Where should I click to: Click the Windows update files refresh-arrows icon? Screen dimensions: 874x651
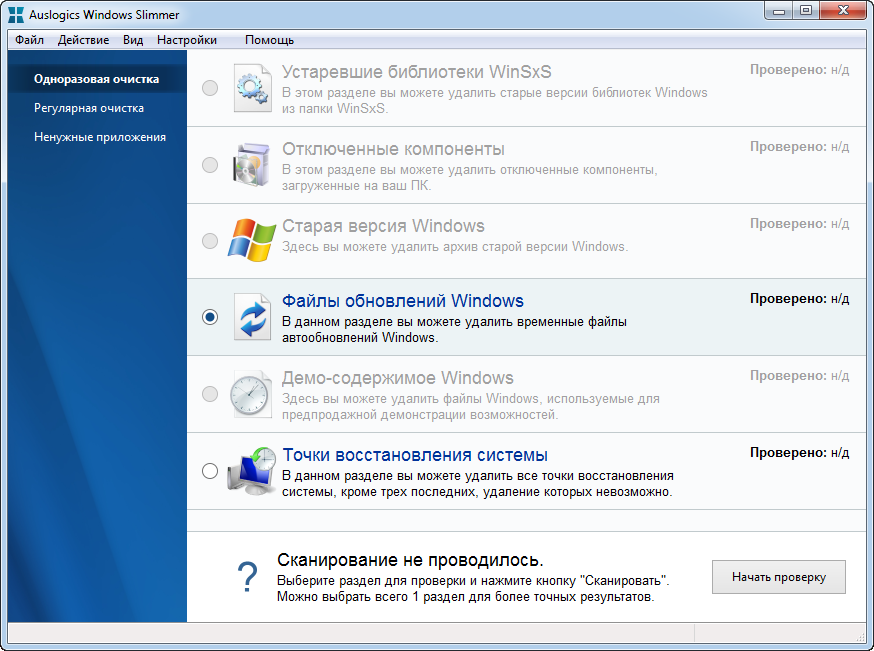click(253, 317)
